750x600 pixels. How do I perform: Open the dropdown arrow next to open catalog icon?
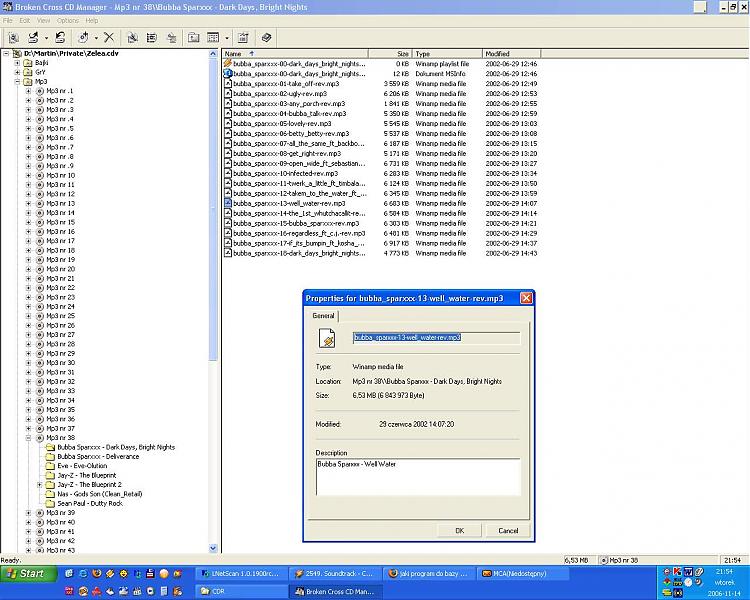46,38
